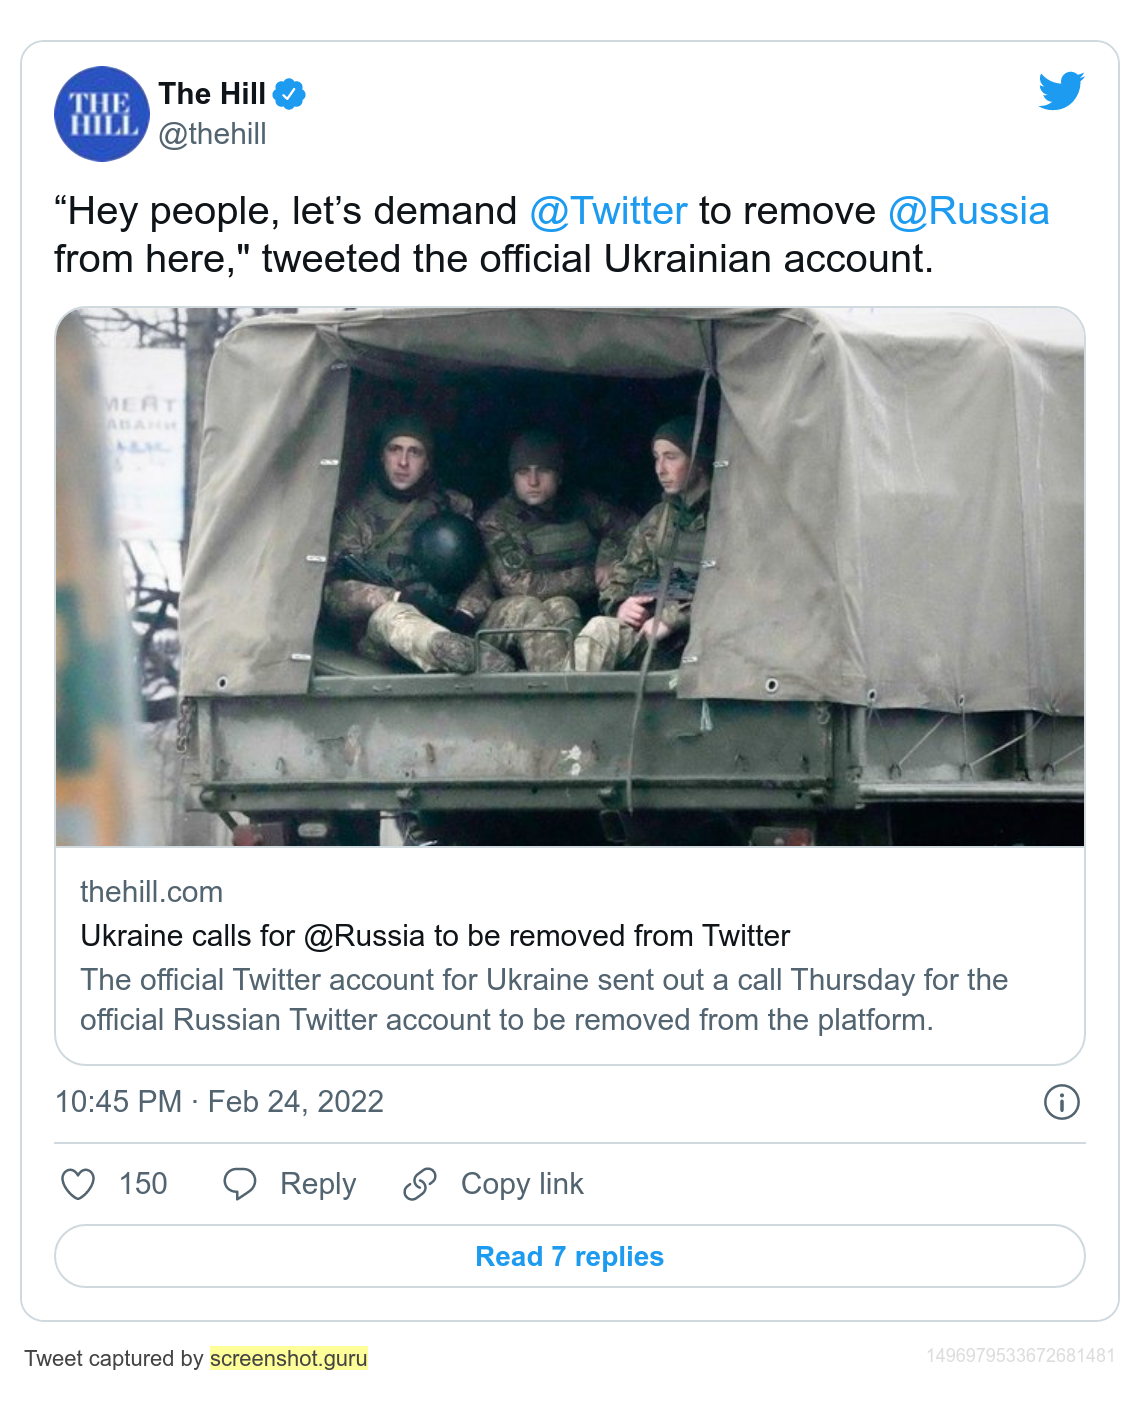Image resolution: width=1140 pixels, height=1414 pixels.
Task: Click The Hill profile avatar
Action: [102, 114]
